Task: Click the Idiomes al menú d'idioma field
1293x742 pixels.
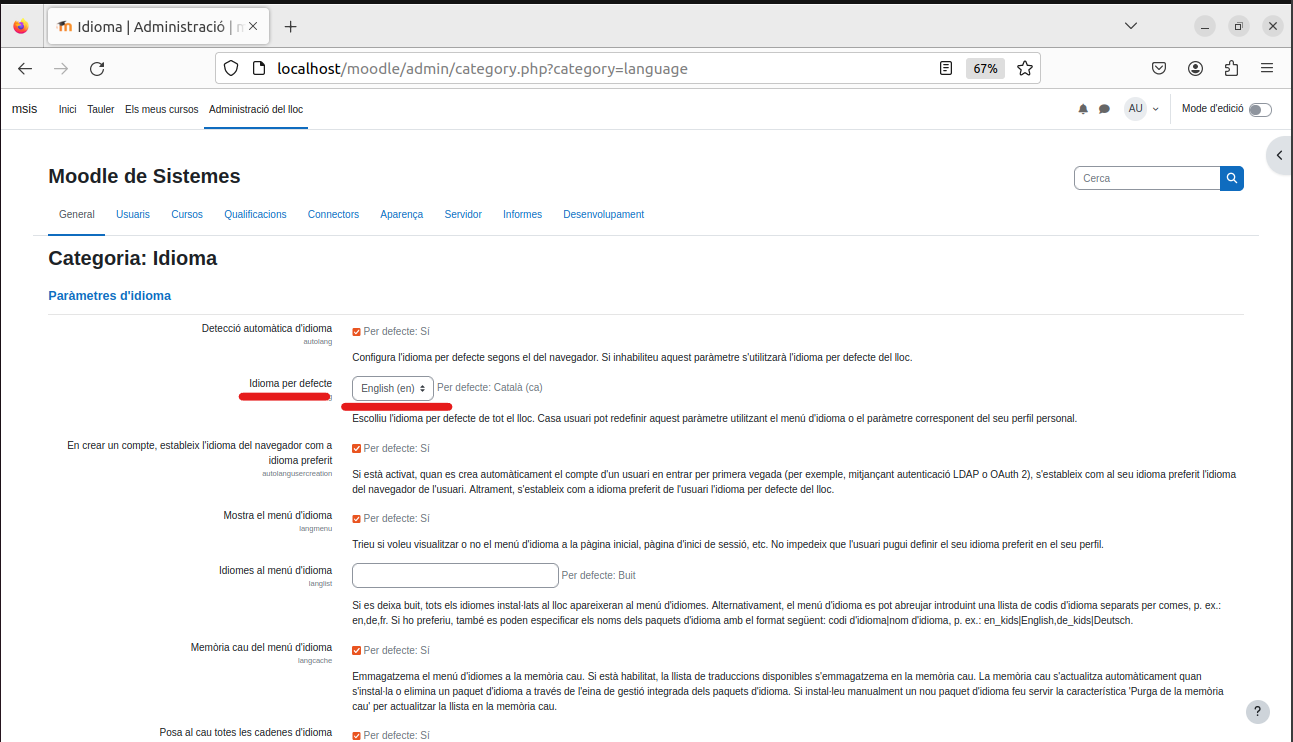Action: tap(455, 575)
